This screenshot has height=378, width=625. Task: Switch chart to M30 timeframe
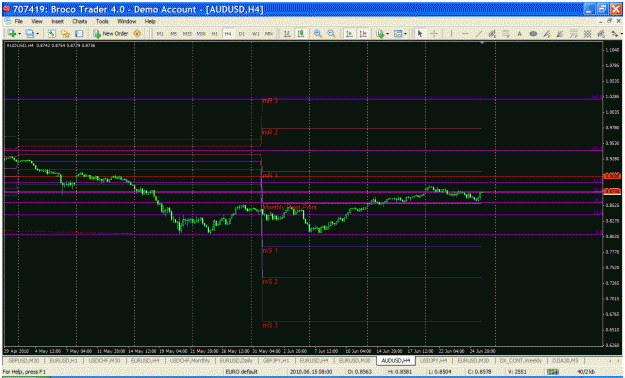coord(201,34)
